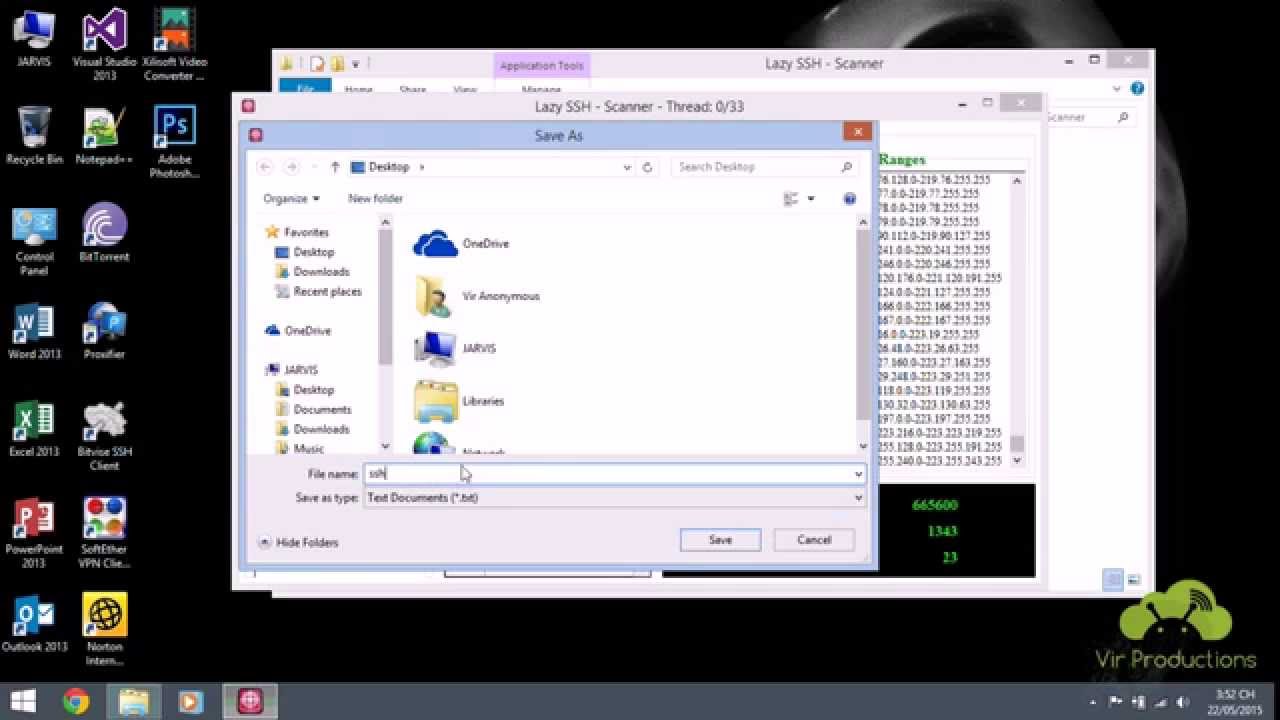Screen dimensions: 1280x720
Task: Open Notepad++ desktop icon
Action: coord(104,136)
